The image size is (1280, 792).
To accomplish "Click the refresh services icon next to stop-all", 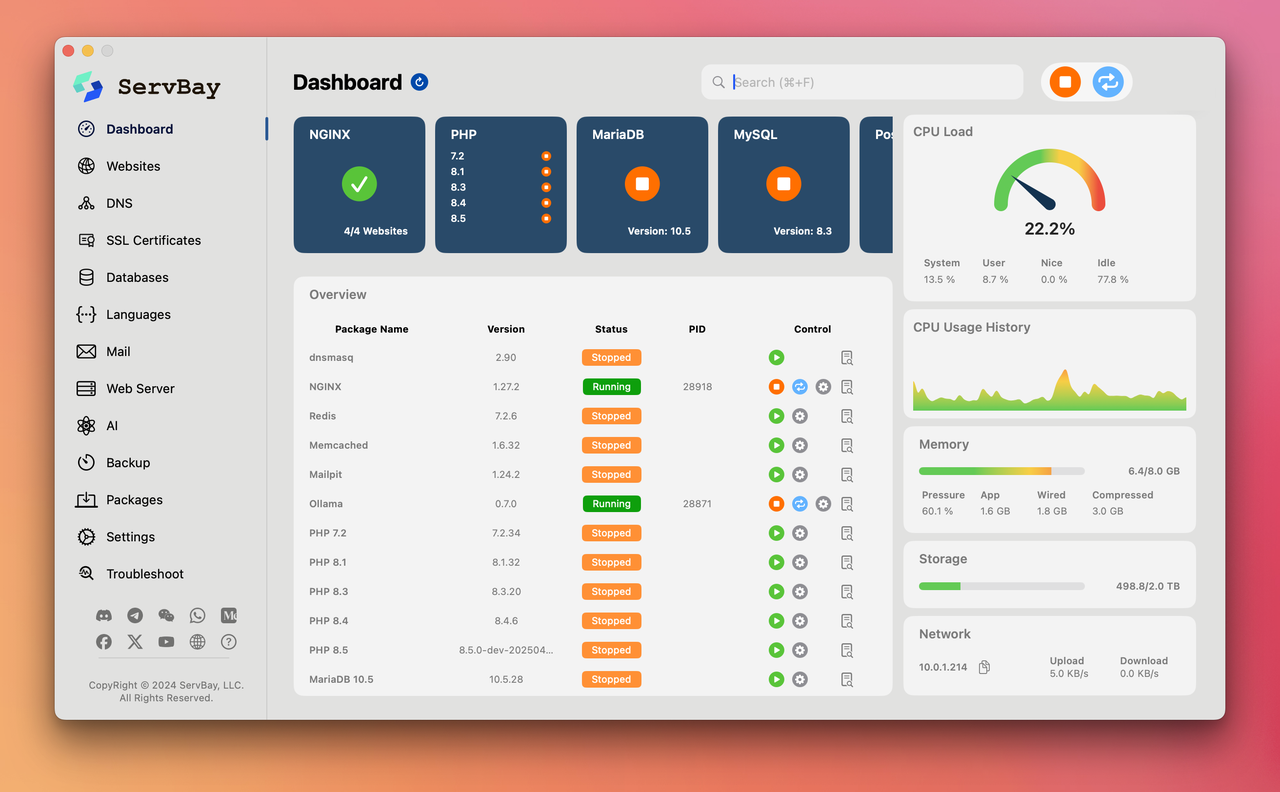I will coord(1107,82).
